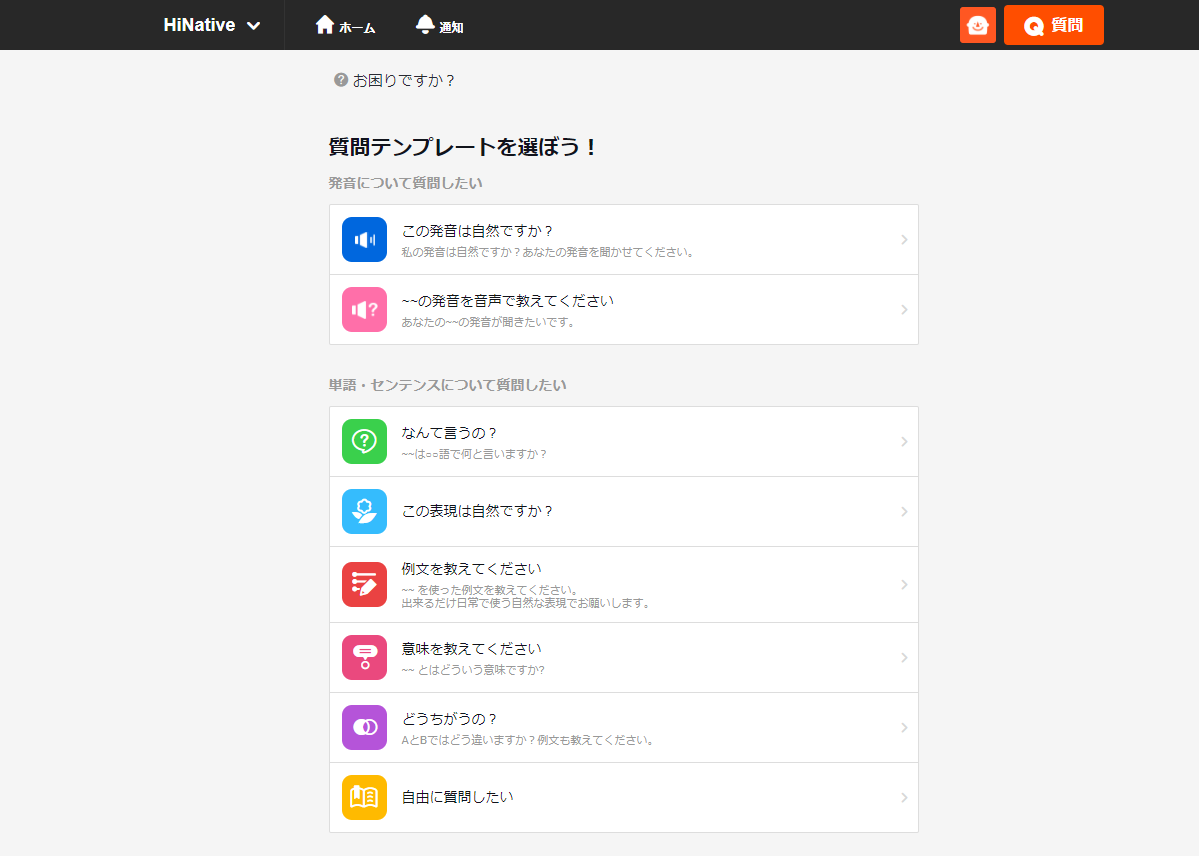
Task: Click the light blue flower icon
Action: [364, 511]
